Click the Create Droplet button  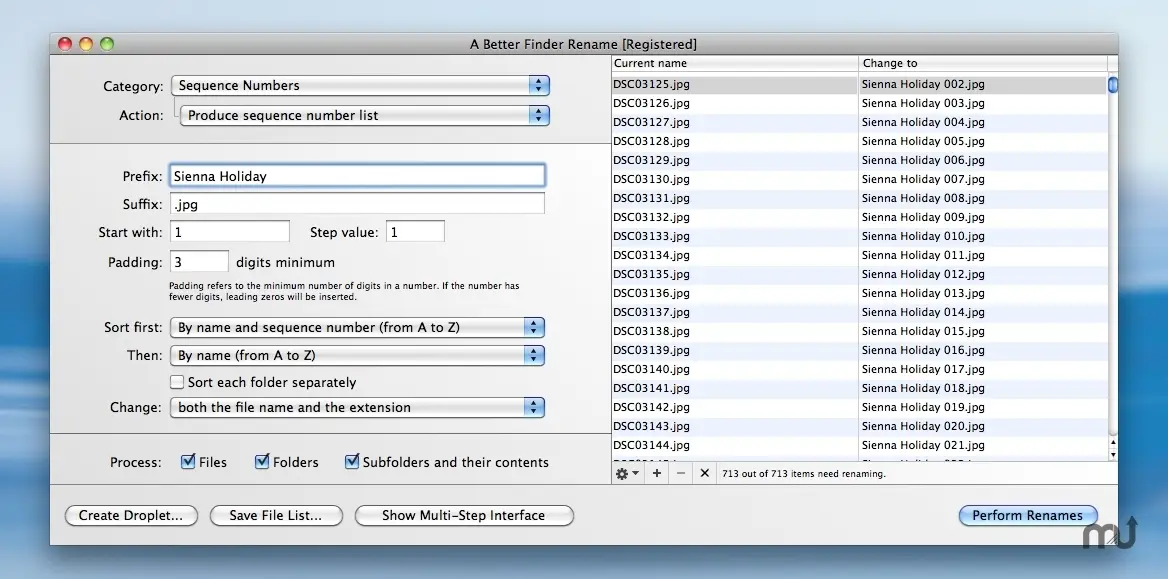click(131, 515)
